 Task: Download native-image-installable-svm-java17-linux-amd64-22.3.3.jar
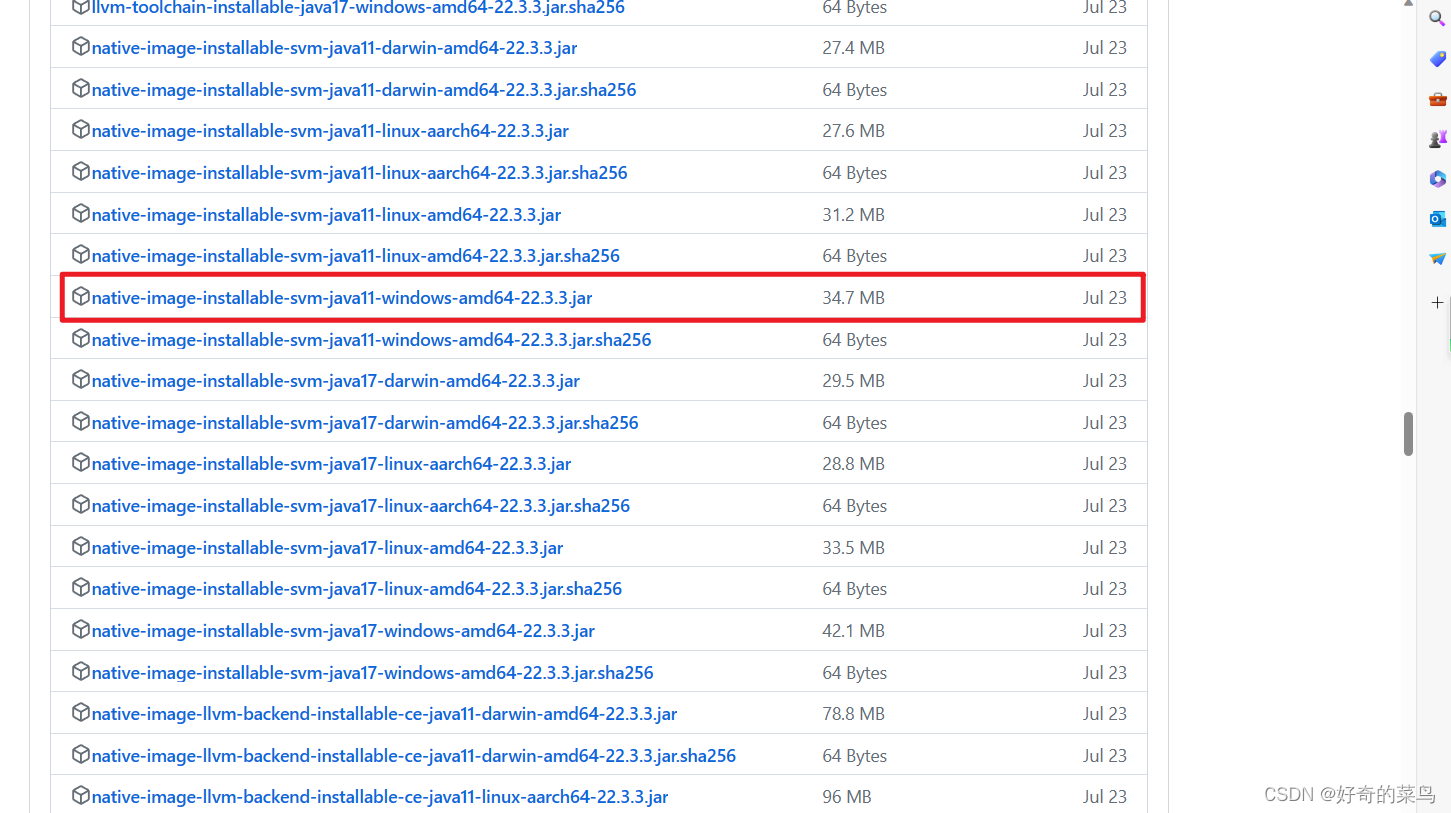[327, 548]
